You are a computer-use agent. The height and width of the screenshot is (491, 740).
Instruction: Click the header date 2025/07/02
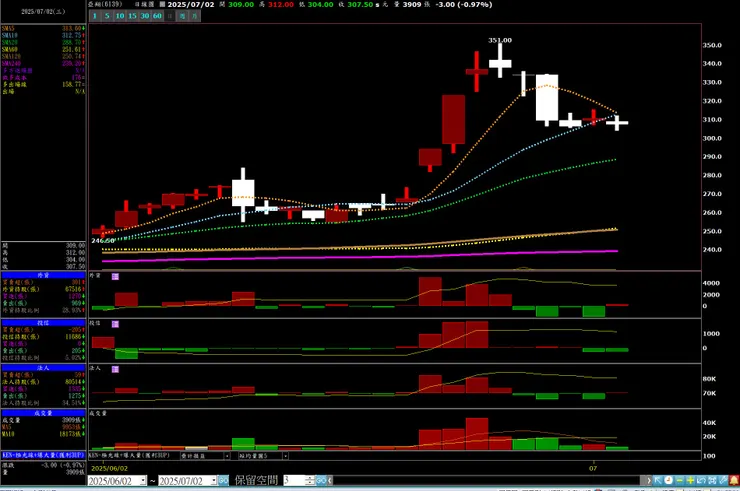[x=191, y=4]
